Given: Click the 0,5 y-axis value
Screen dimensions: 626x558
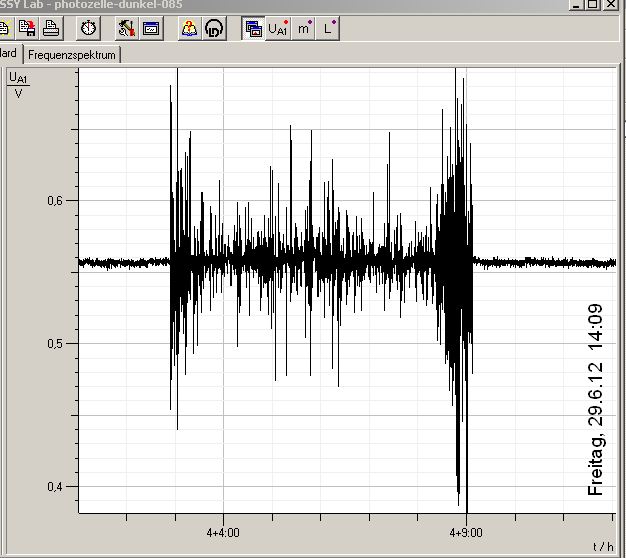Looking at the screenshot, I should pyautogui.click(x=55, y=343).
